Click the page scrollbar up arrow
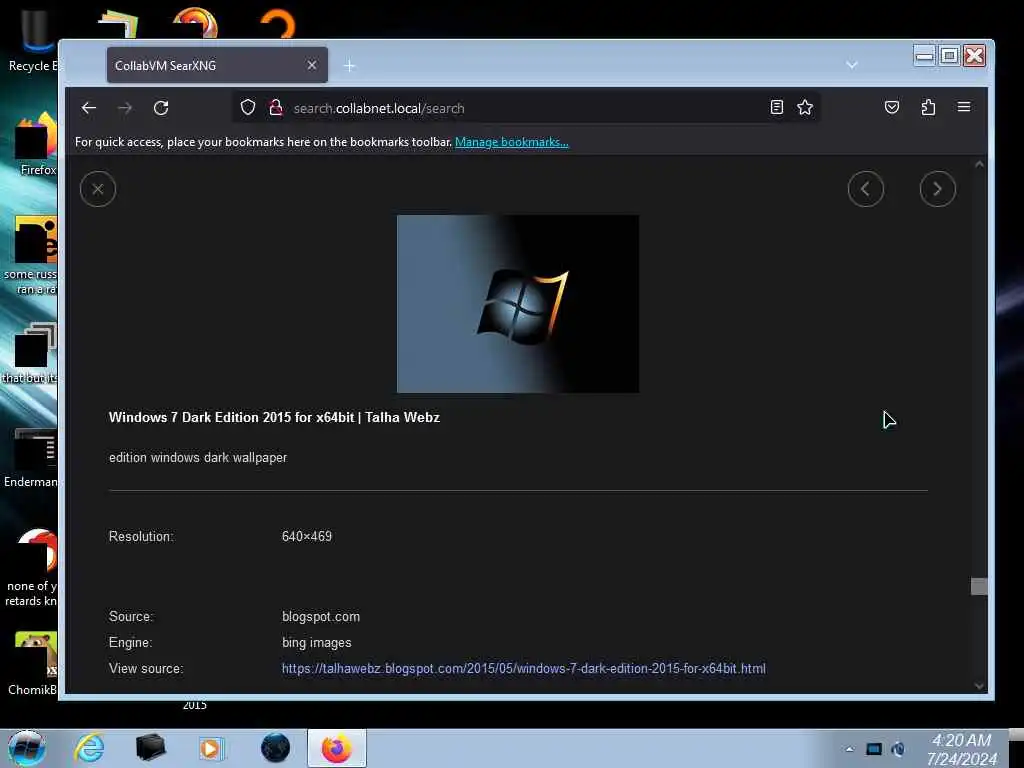Screen dimensions: 1024x768 (979, 164)
